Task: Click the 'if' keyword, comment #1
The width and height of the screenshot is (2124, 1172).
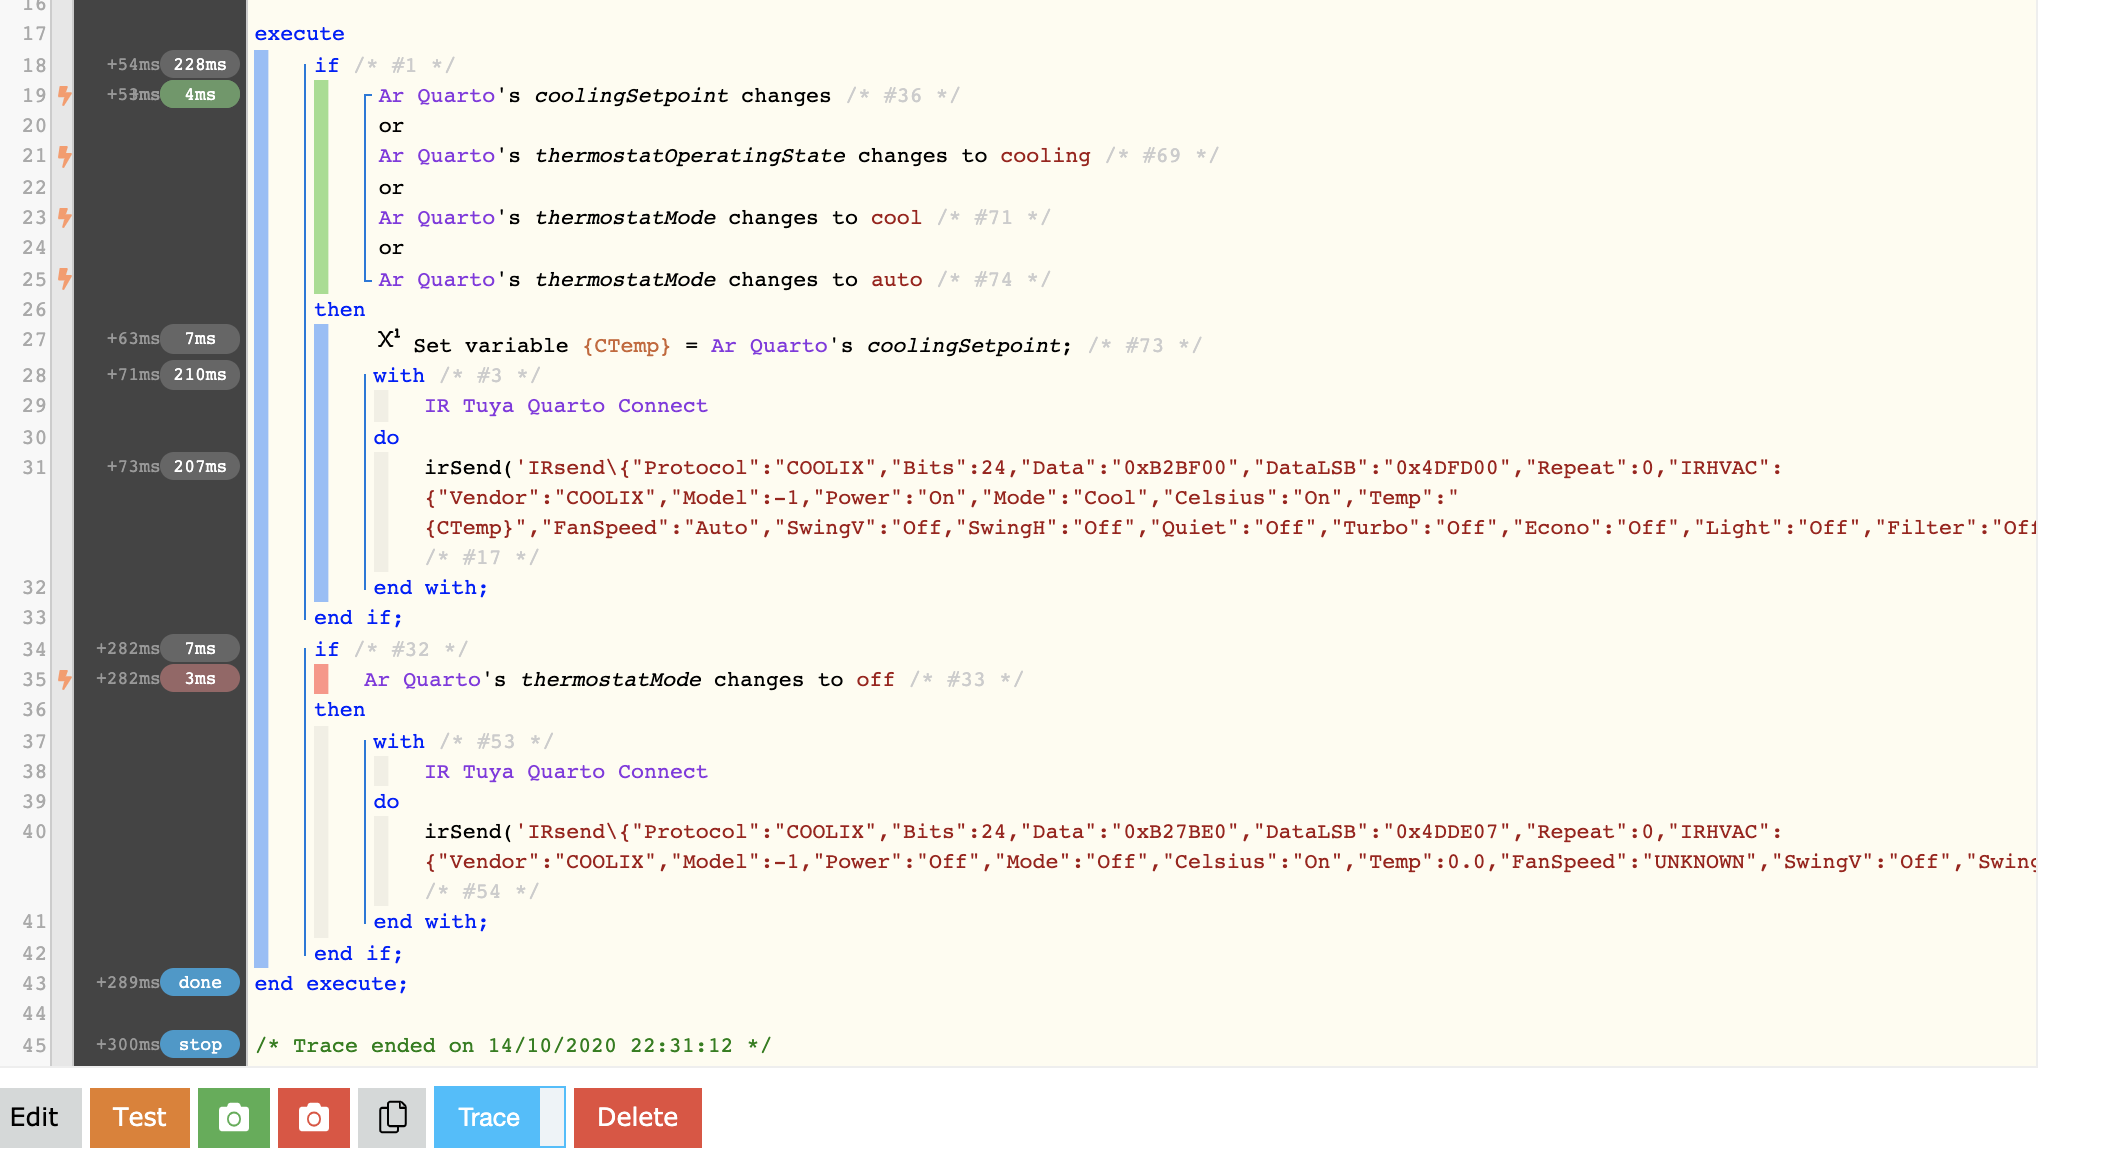Action: point(326,65)
